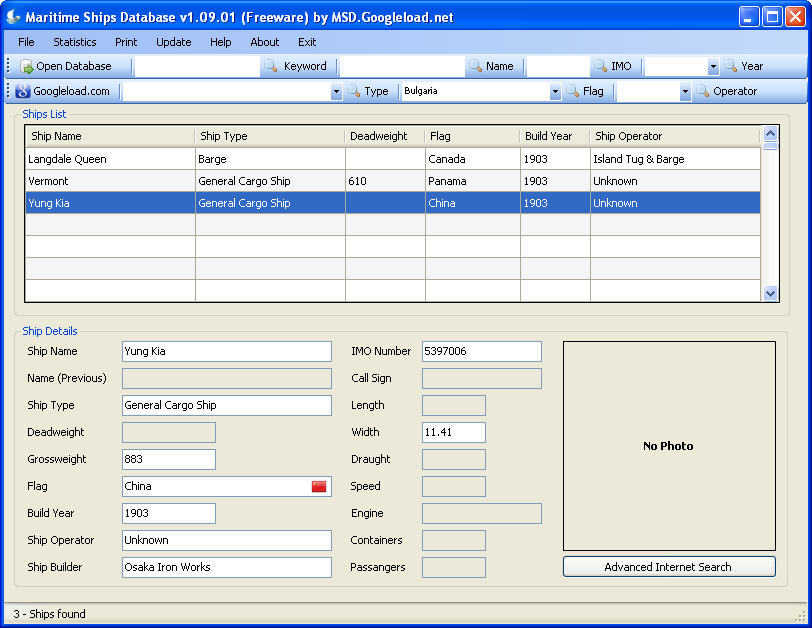Screen dimensions: 812x628
Task: Click the Open Database button
Action: coord(66,66)
